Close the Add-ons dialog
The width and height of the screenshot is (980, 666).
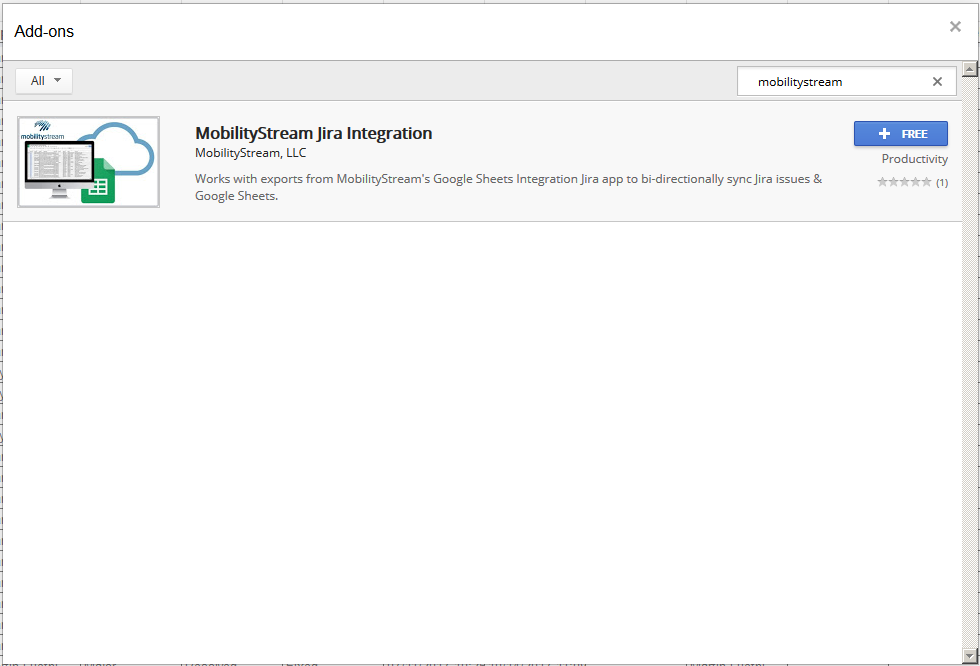click(x=955, y=27)
